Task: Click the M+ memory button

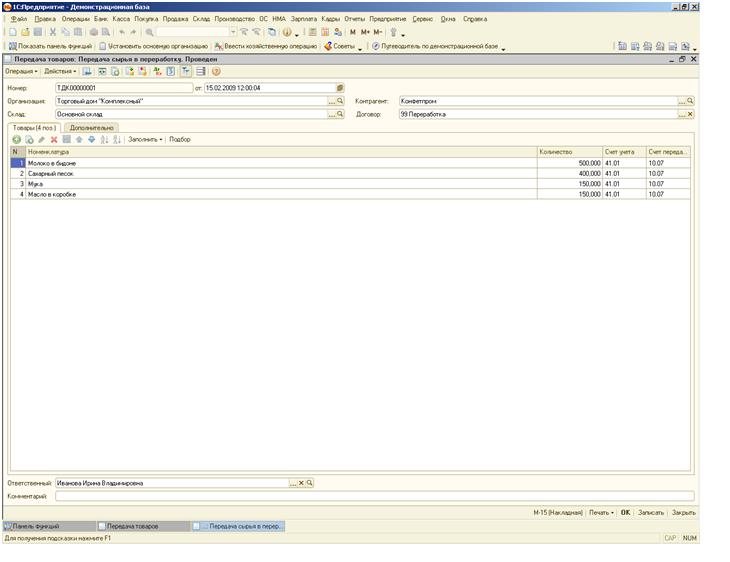Action: point(365,32)
